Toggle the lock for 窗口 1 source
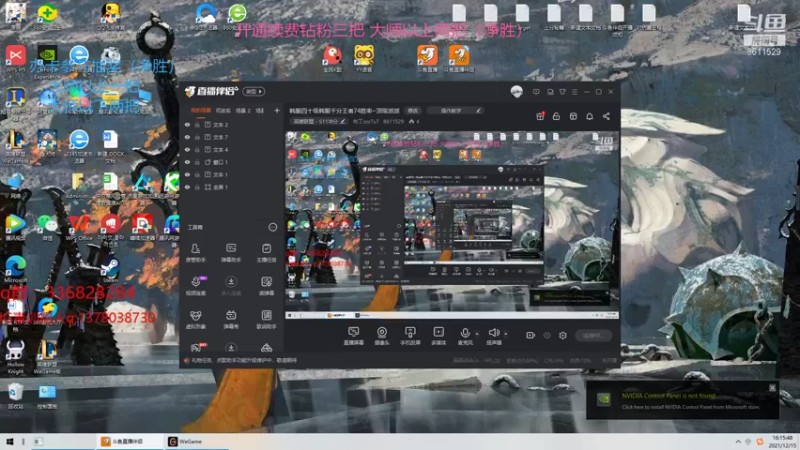Viewport: 800px width, 450px height. [197, 162]
